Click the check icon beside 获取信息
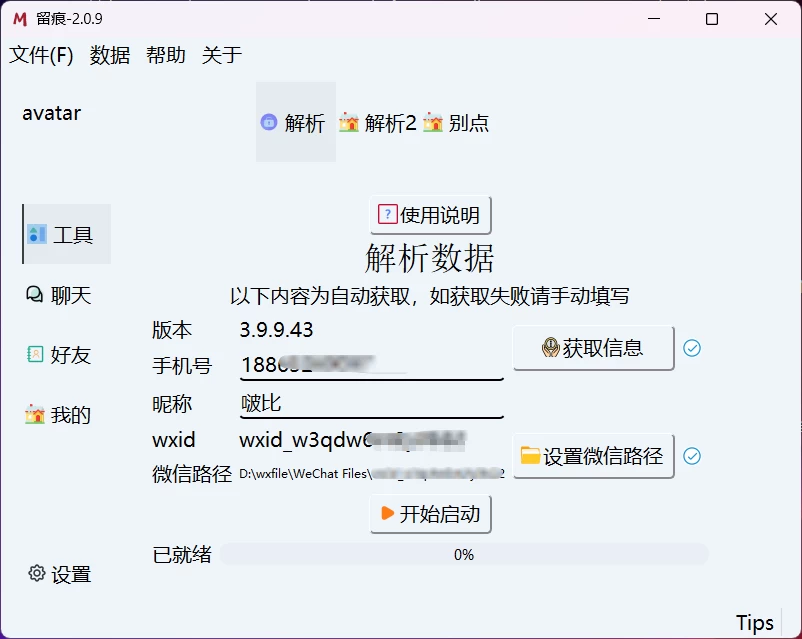 tap(692, 348)
